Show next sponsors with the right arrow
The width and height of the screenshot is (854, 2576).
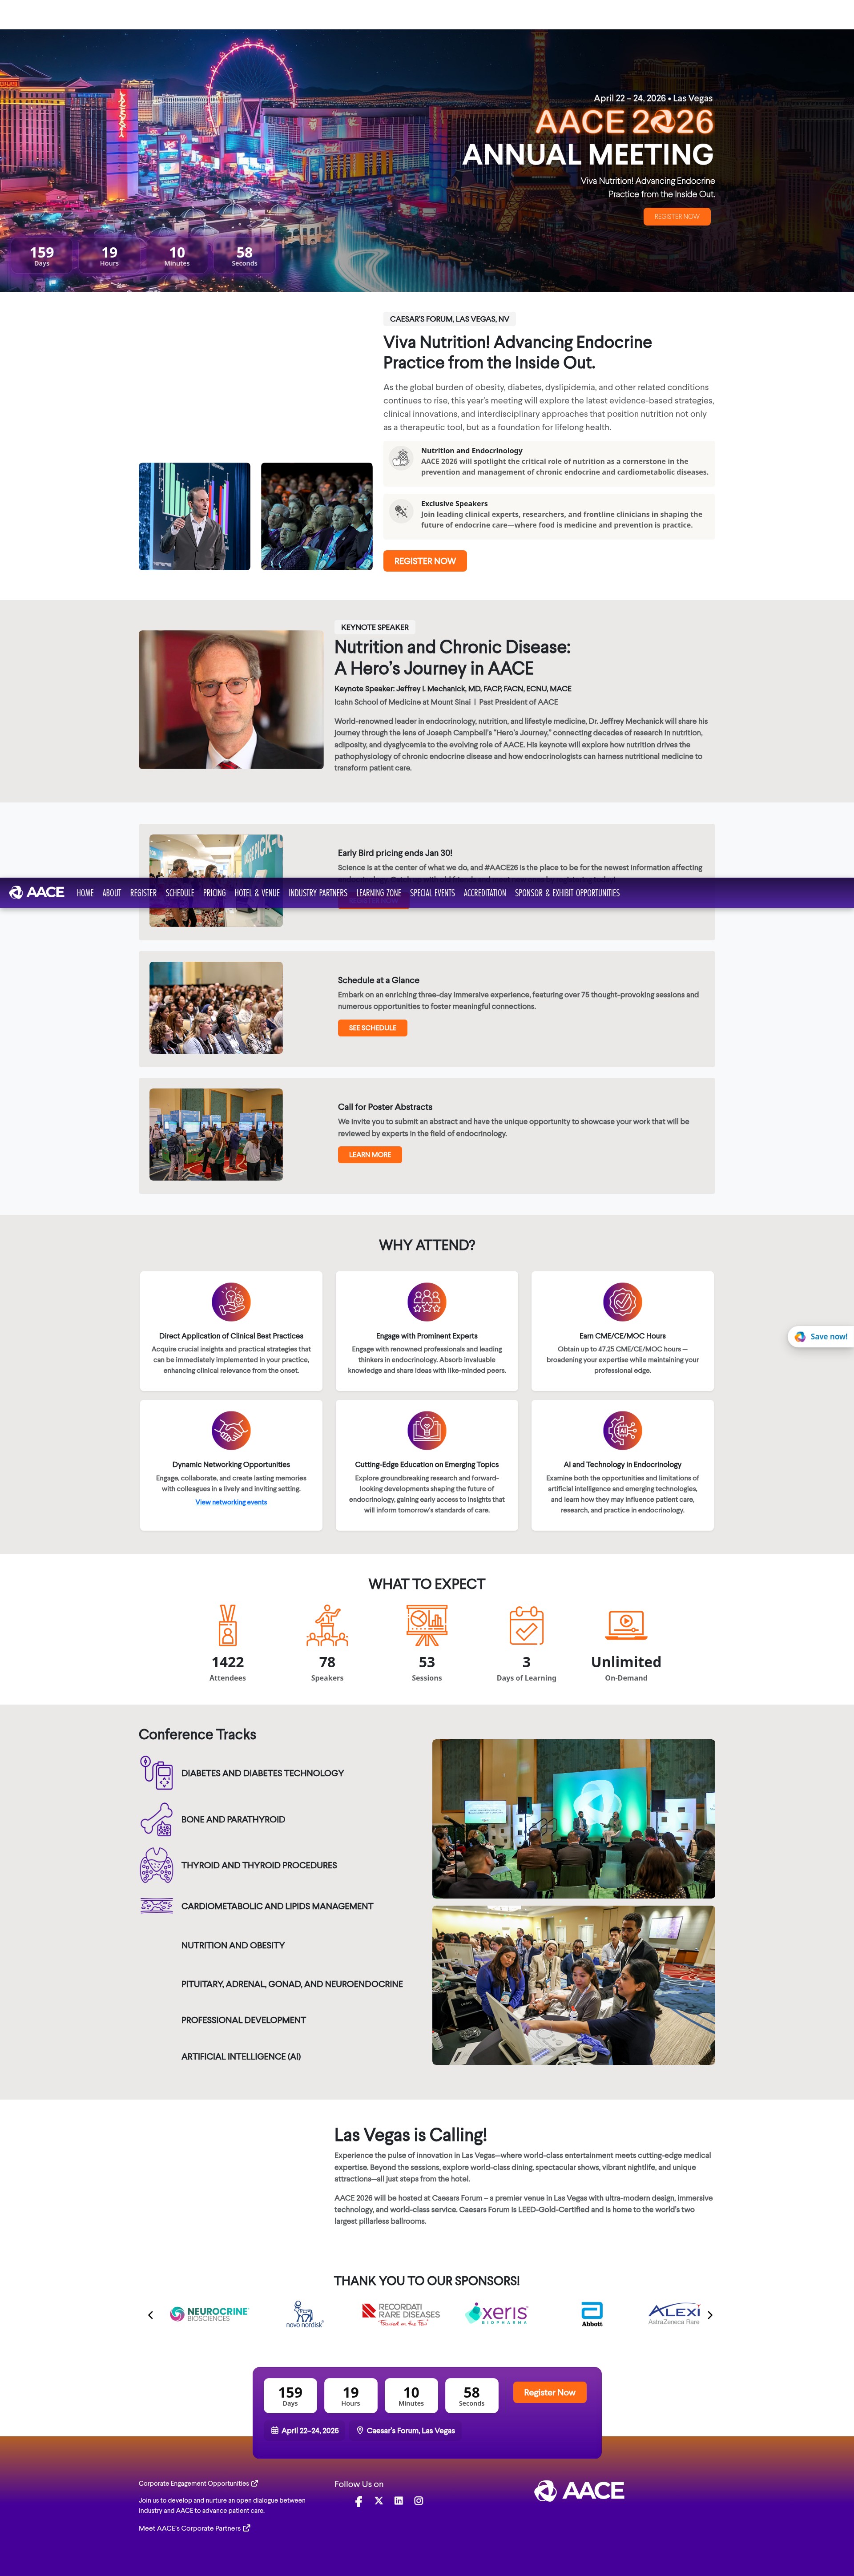click(710, 2315)
